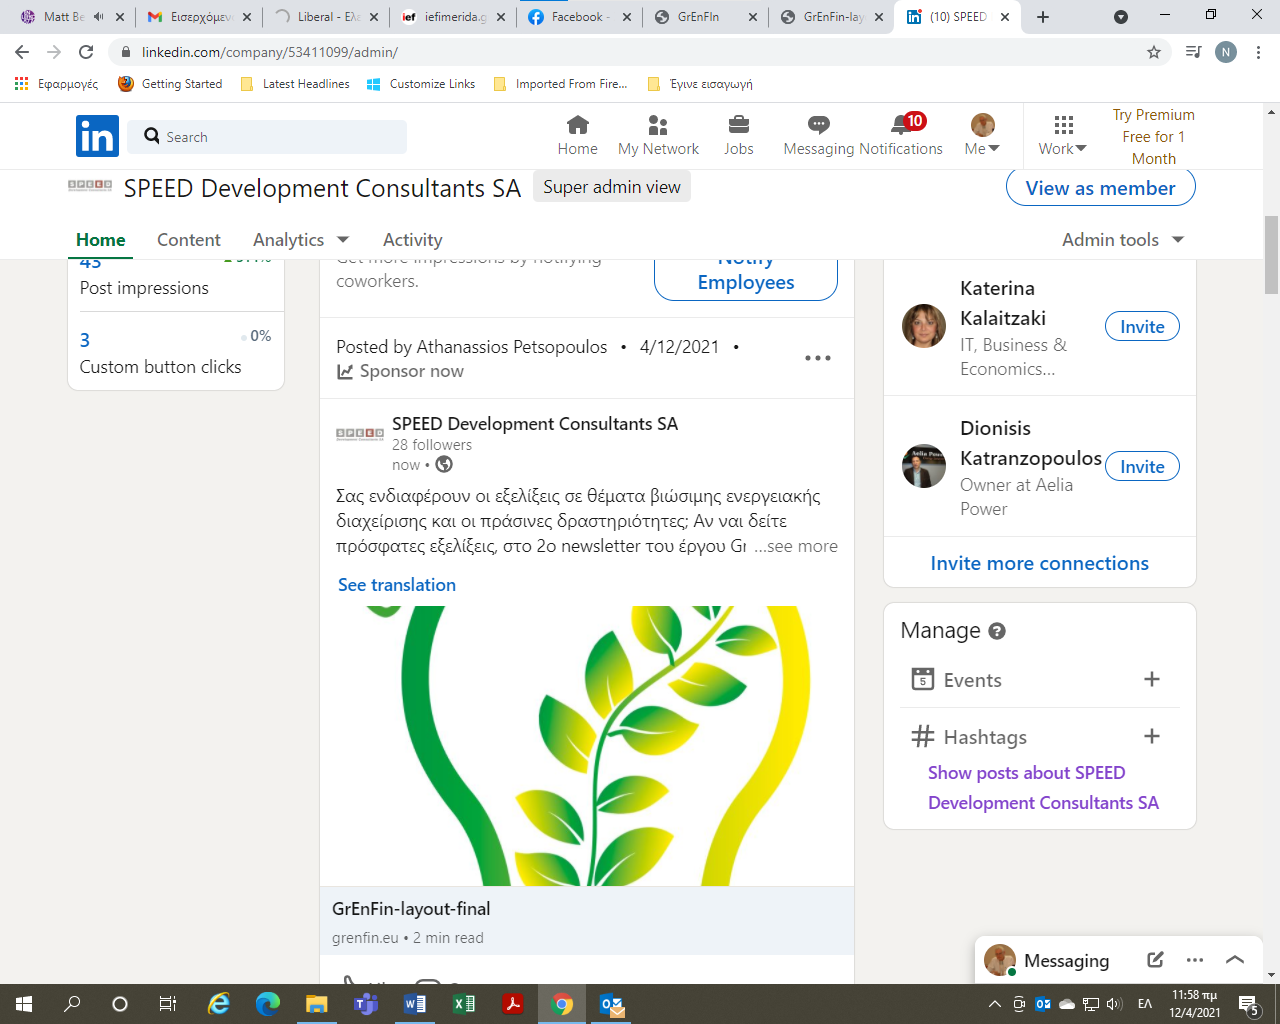
Task: Click Try Premium Free for 1 Month
Action: (1153, 137)
